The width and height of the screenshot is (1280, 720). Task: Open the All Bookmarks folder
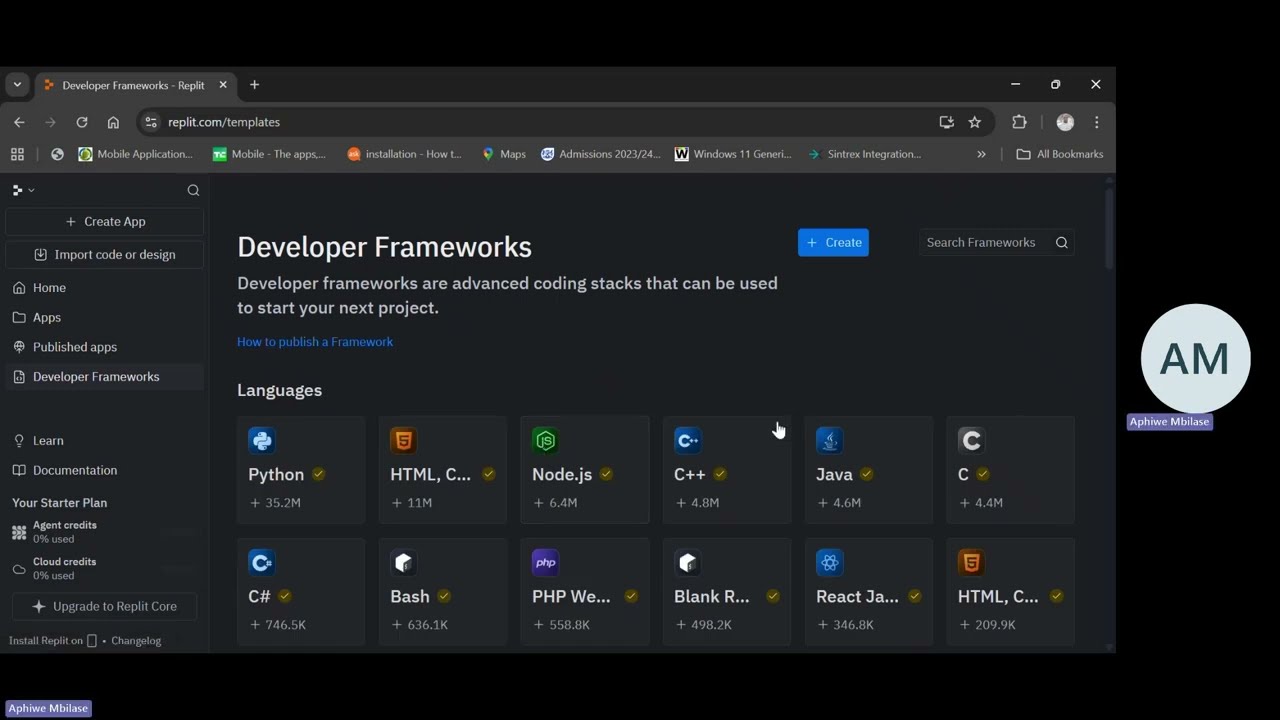tap(1059, 154)
